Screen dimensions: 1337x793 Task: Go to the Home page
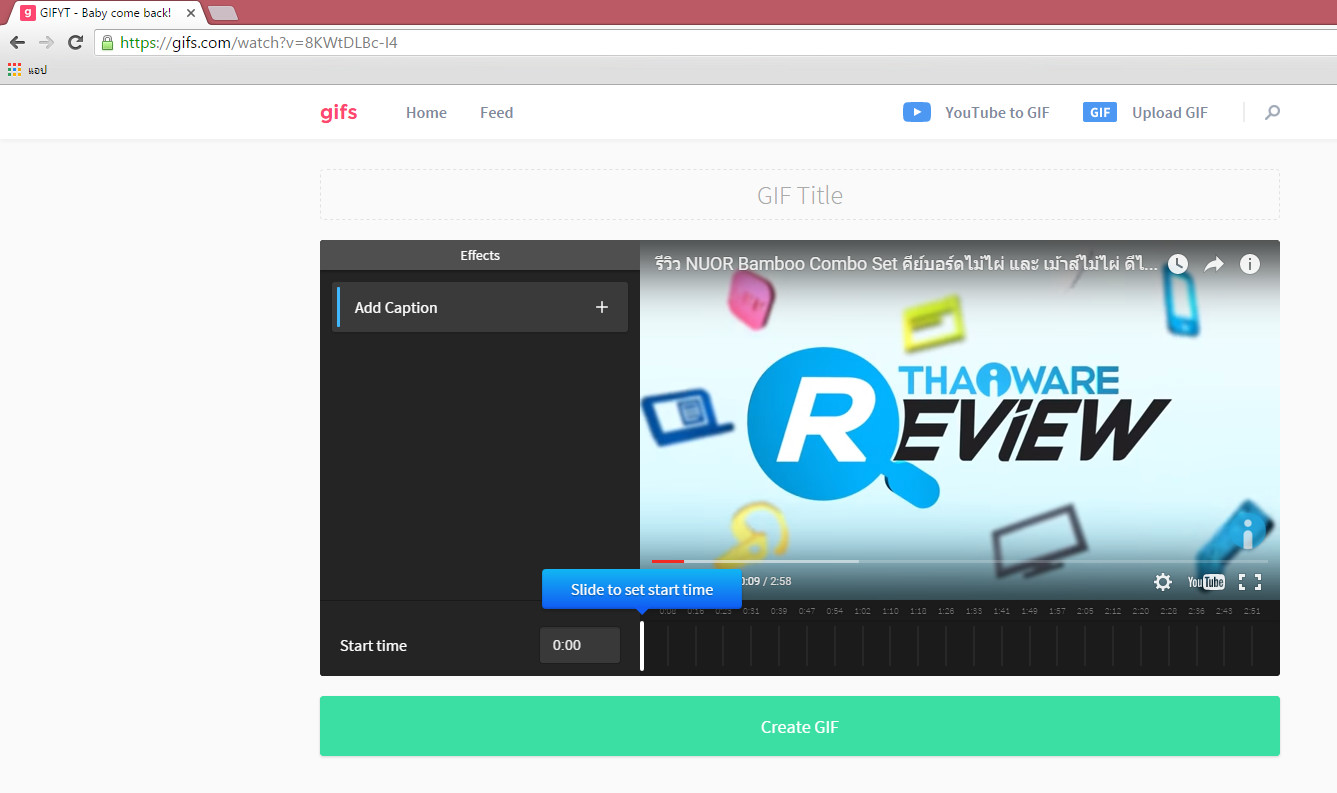coord(426,113)
